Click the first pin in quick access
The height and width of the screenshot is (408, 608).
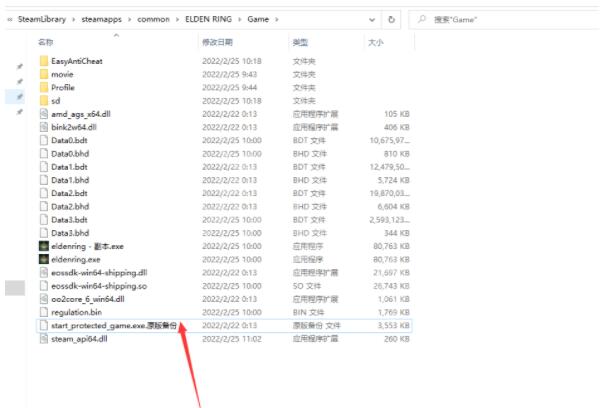coord(19,66)
